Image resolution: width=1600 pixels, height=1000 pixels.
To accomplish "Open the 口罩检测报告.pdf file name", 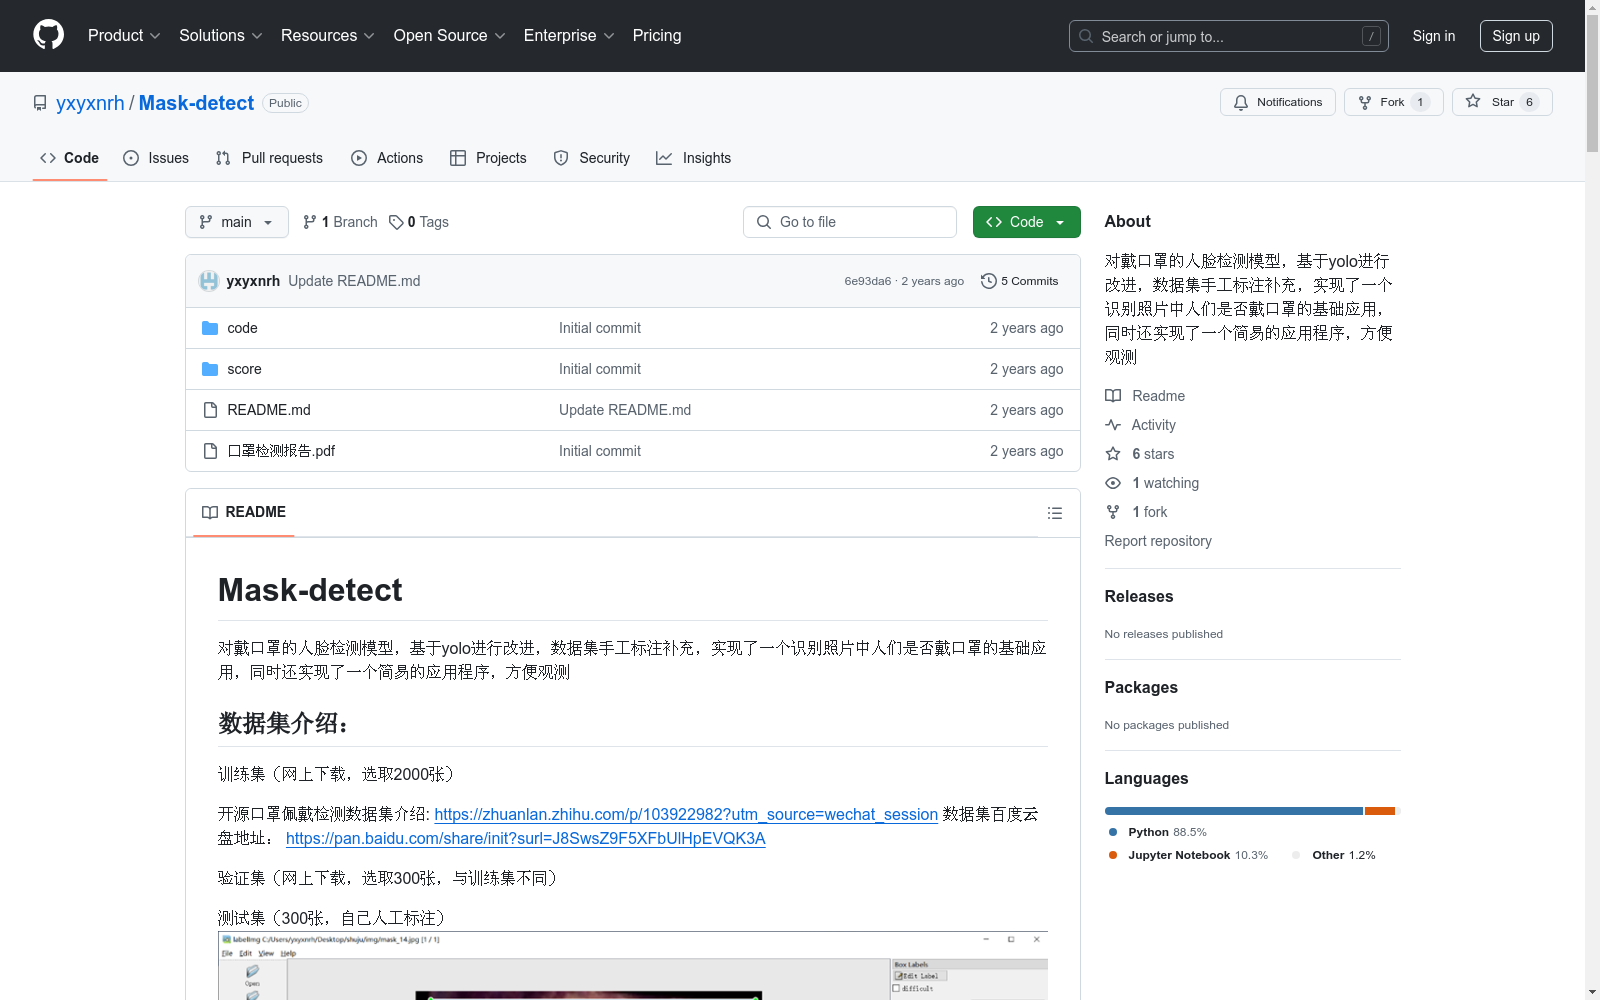I will pyautogui.click(x=281, y=451).
